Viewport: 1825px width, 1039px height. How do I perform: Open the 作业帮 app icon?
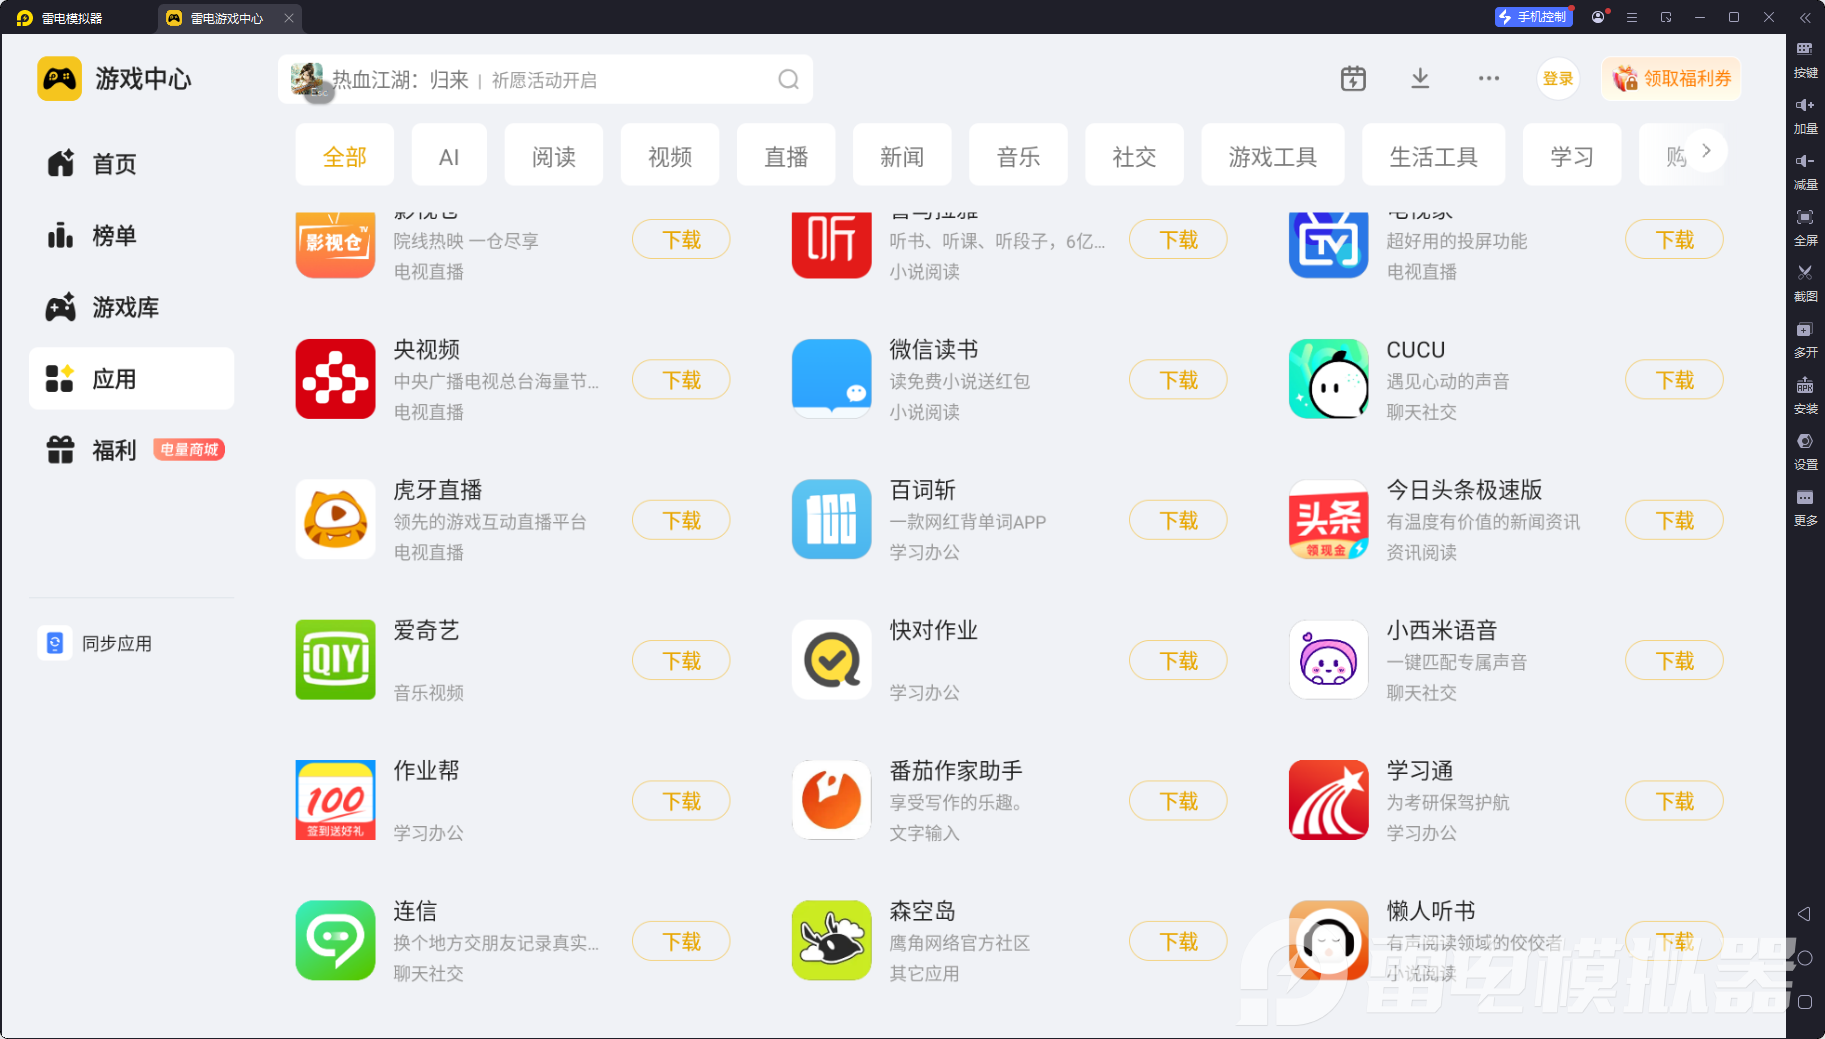point(335,800)
